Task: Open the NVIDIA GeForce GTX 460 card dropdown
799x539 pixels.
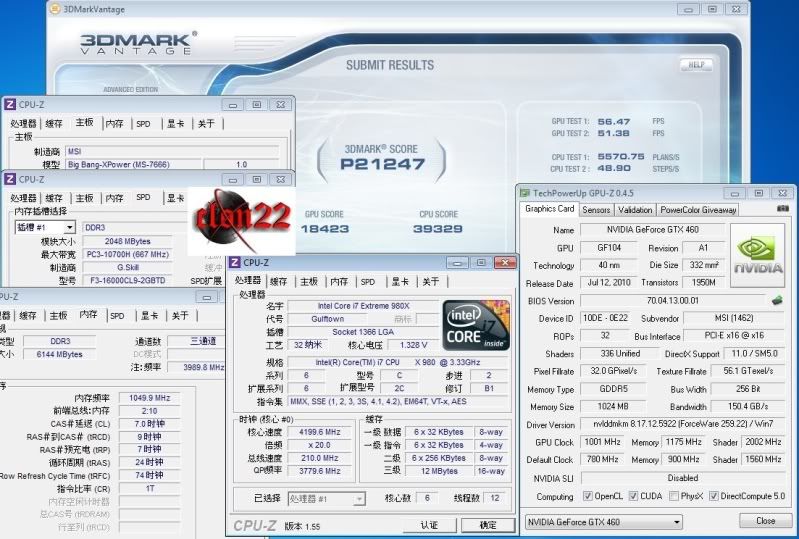Action: [x=604, y=522]
